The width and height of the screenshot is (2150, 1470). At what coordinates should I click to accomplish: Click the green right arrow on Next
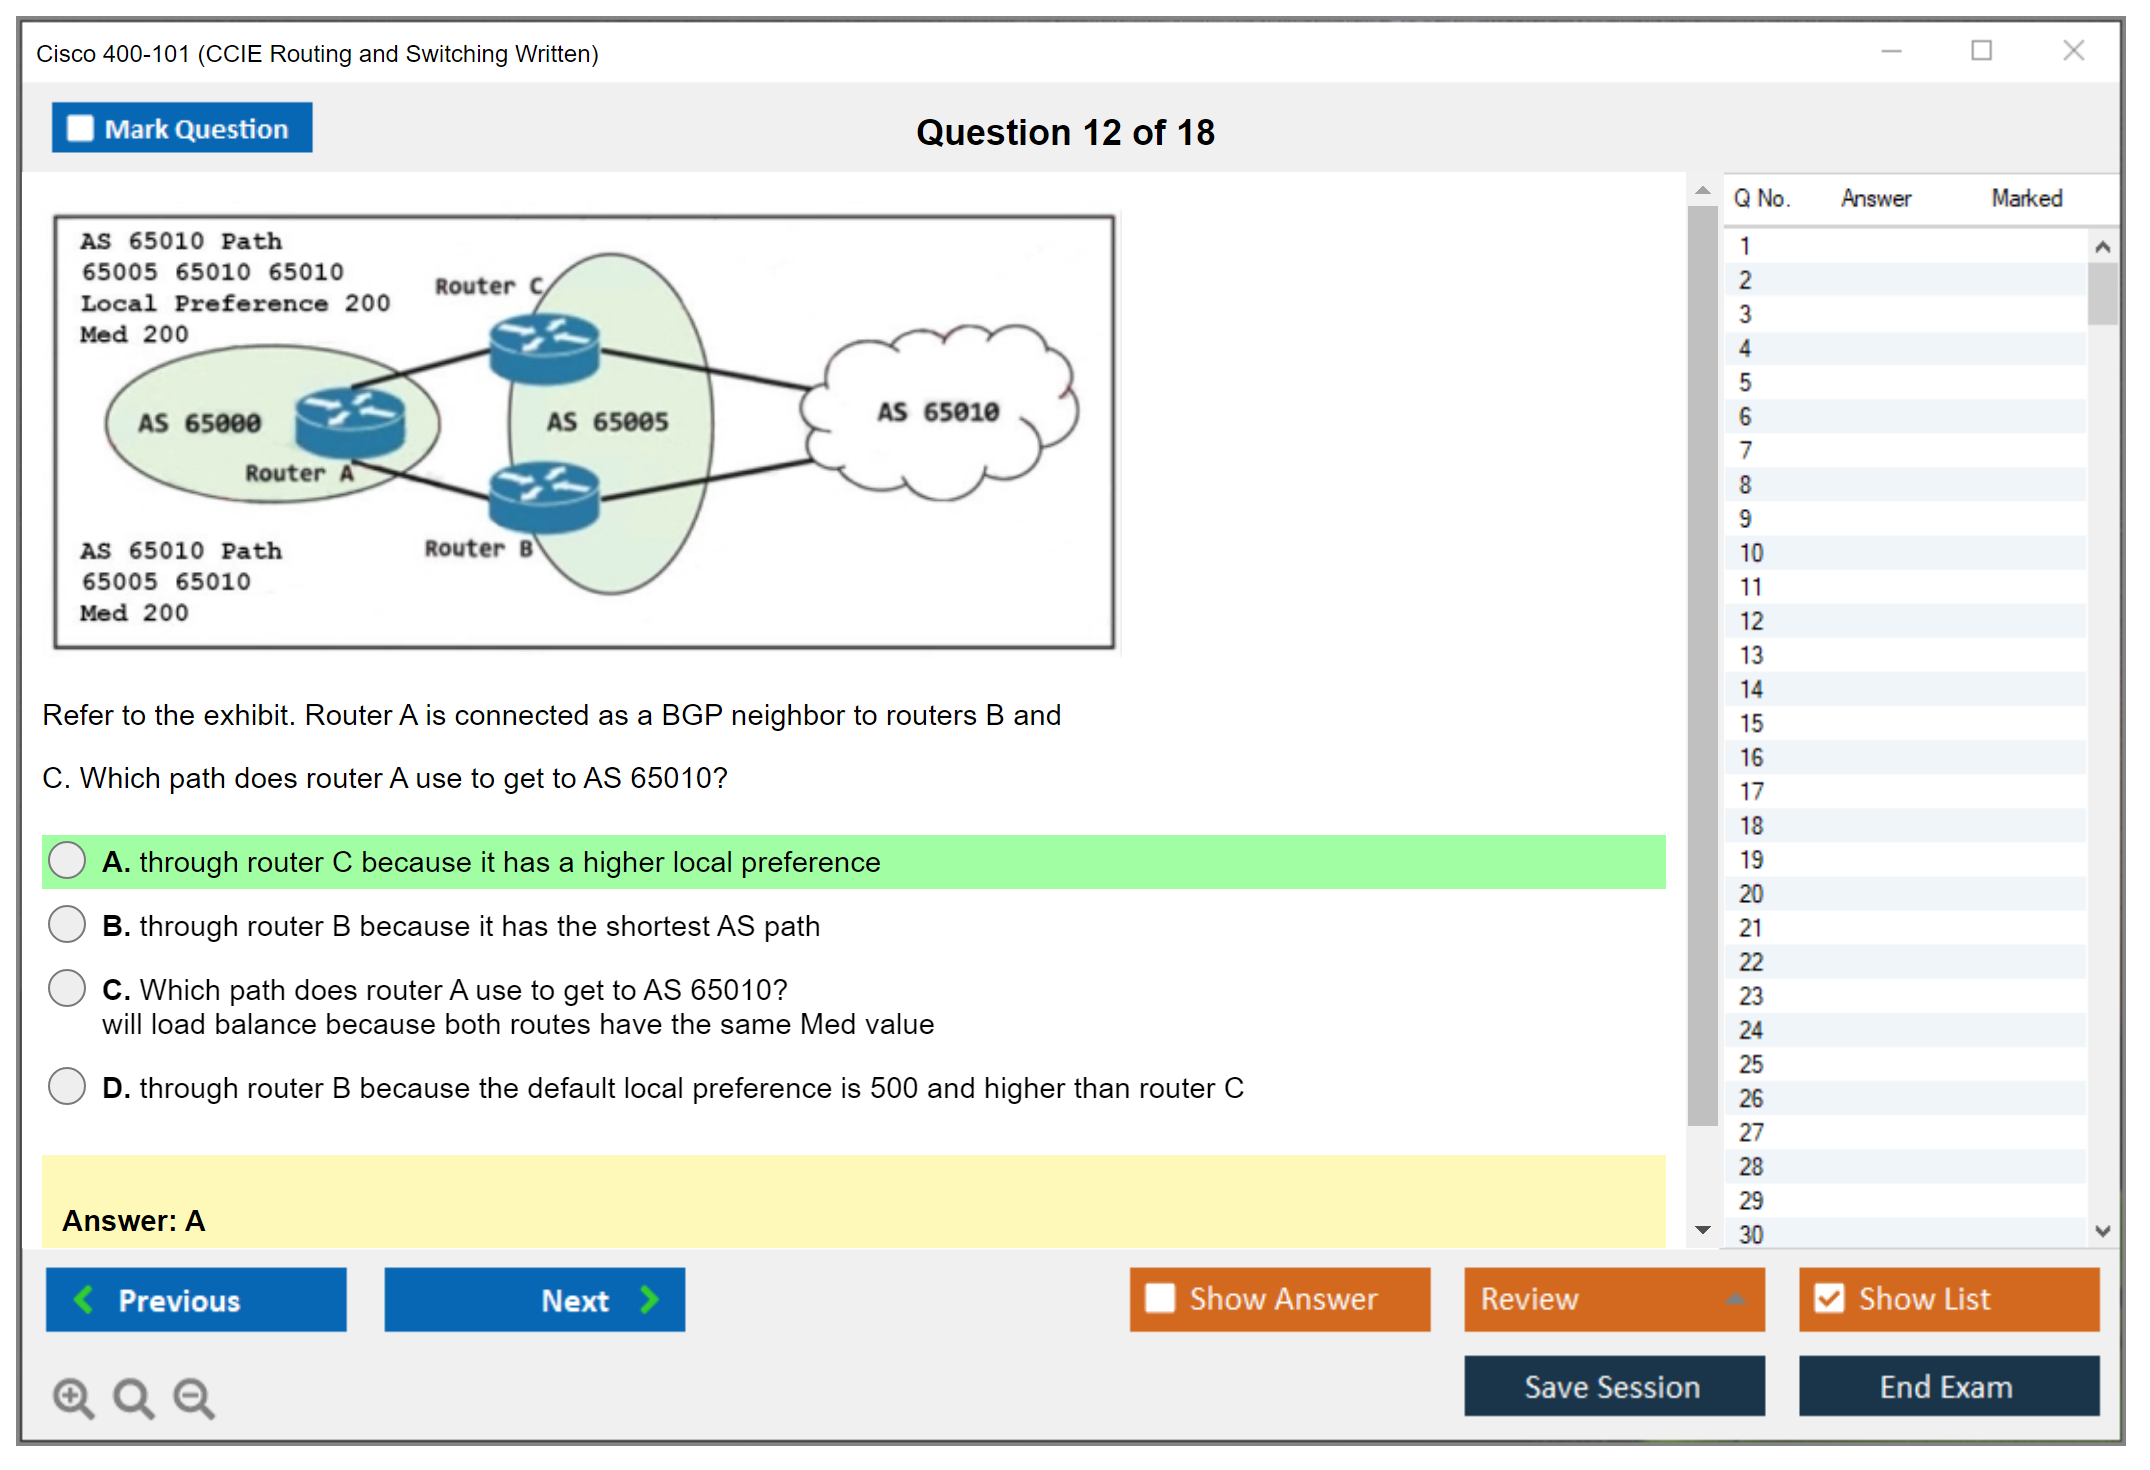coord(649,1299)
